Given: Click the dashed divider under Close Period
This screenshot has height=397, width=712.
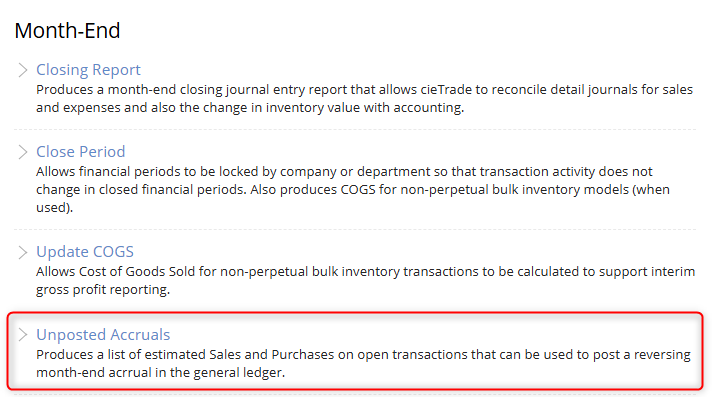Looking at the screenshot, I should (x=355, y=229).
